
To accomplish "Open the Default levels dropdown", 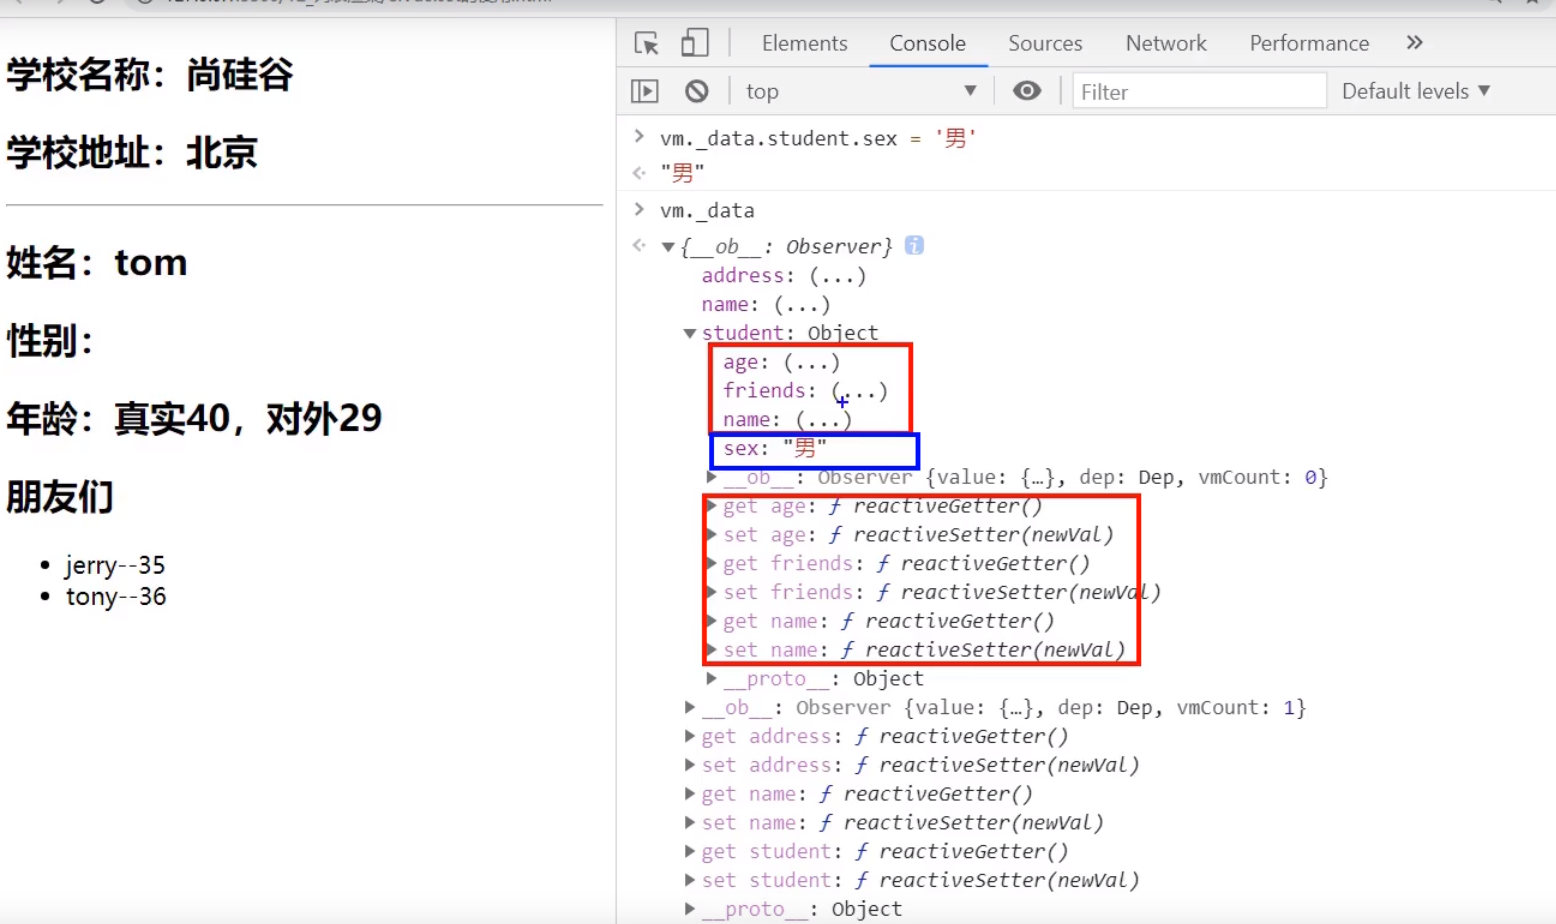I will (1416, 91).
